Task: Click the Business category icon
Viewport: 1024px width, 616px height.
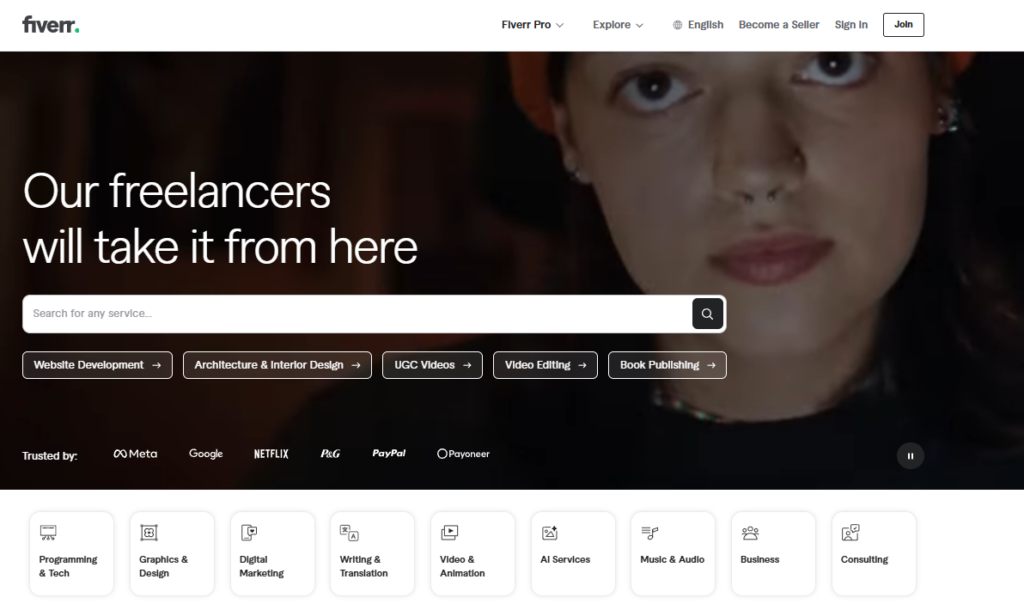Action: (x=750, y=533)
